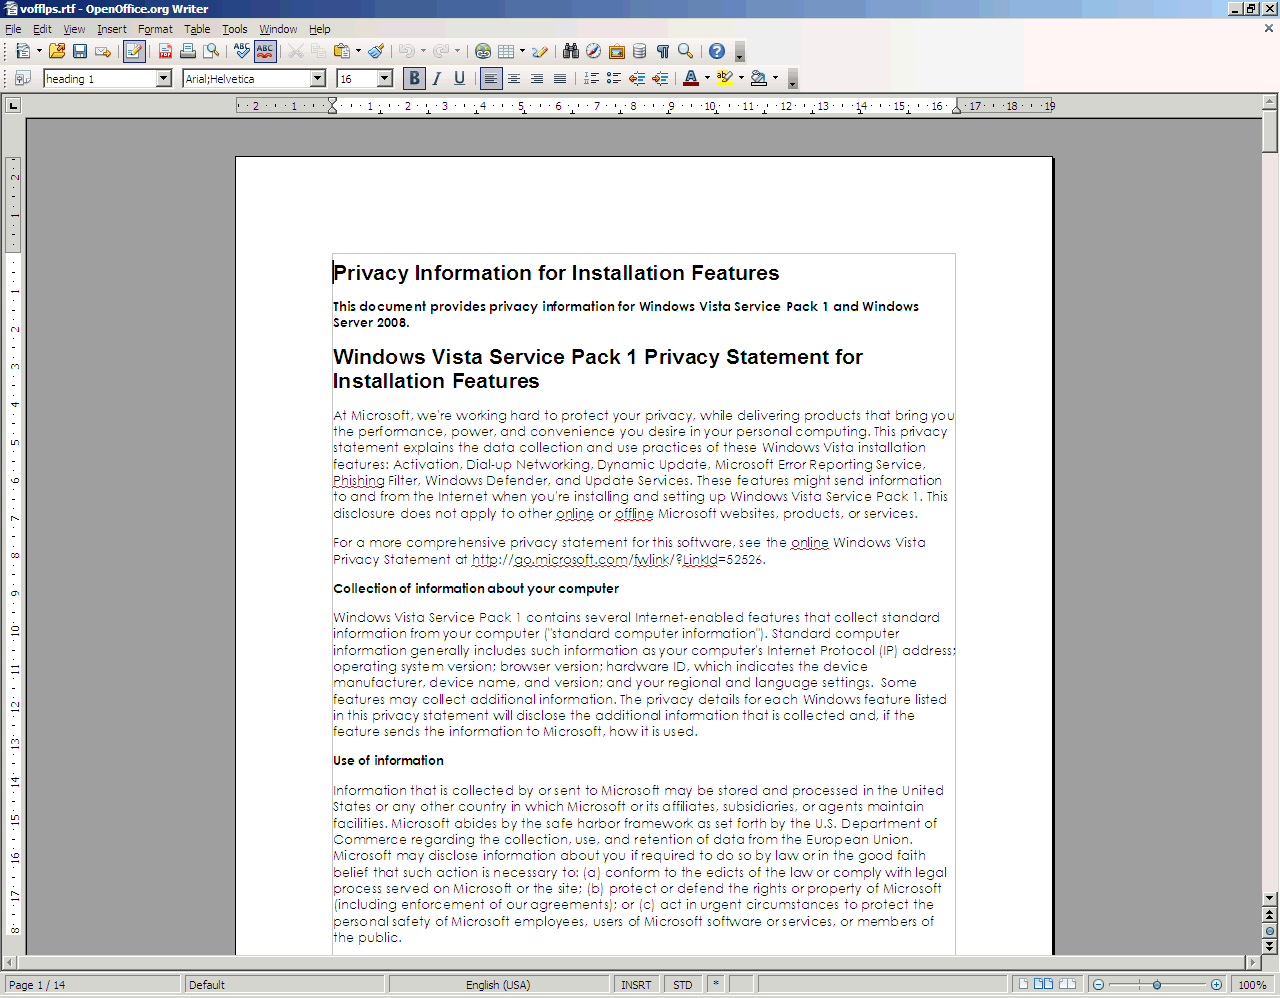
Task: Apply yellow Highlighting color
Action: click(x=725, y=78)
